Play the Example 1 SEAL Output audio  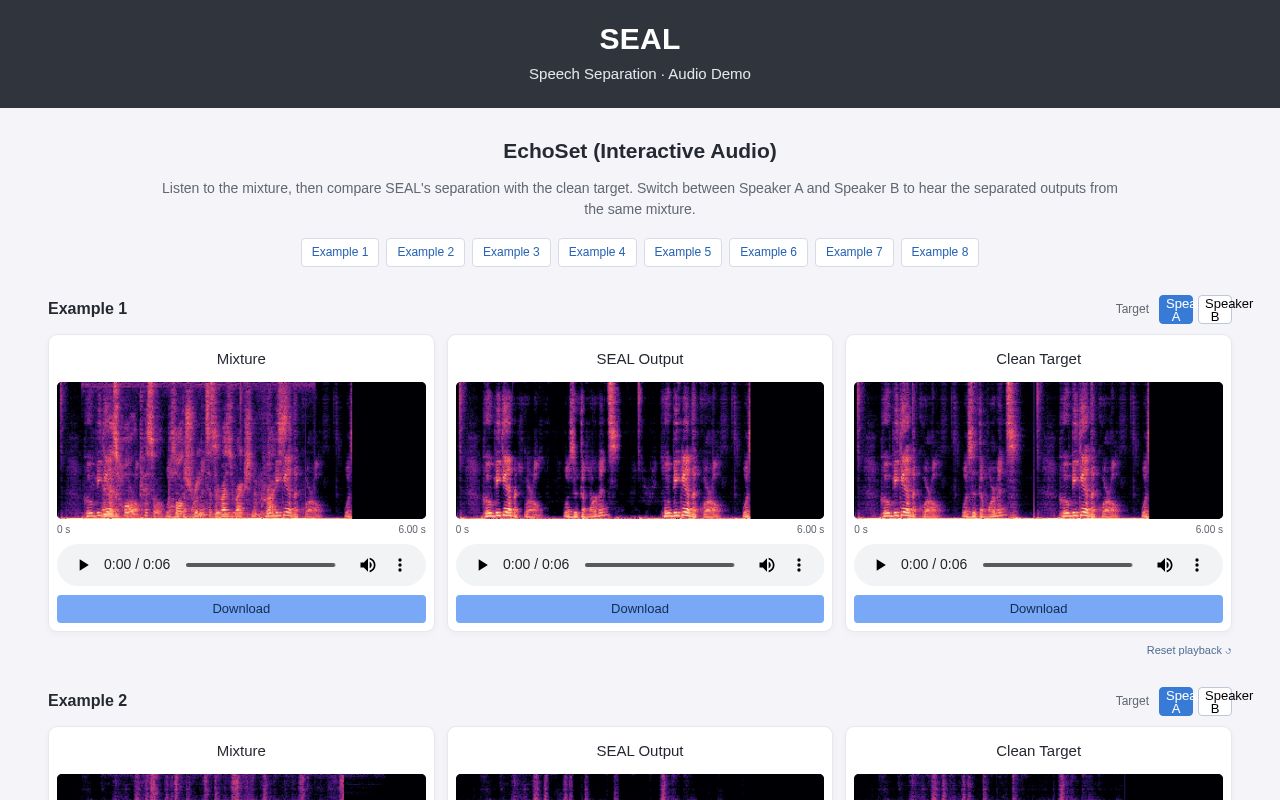(483, 565)
